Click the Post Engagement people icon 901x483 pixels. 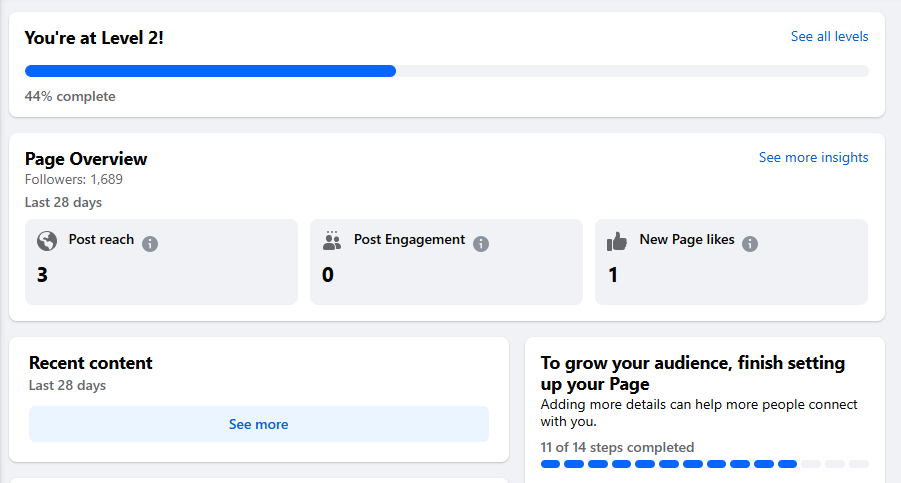click(332, 241)
